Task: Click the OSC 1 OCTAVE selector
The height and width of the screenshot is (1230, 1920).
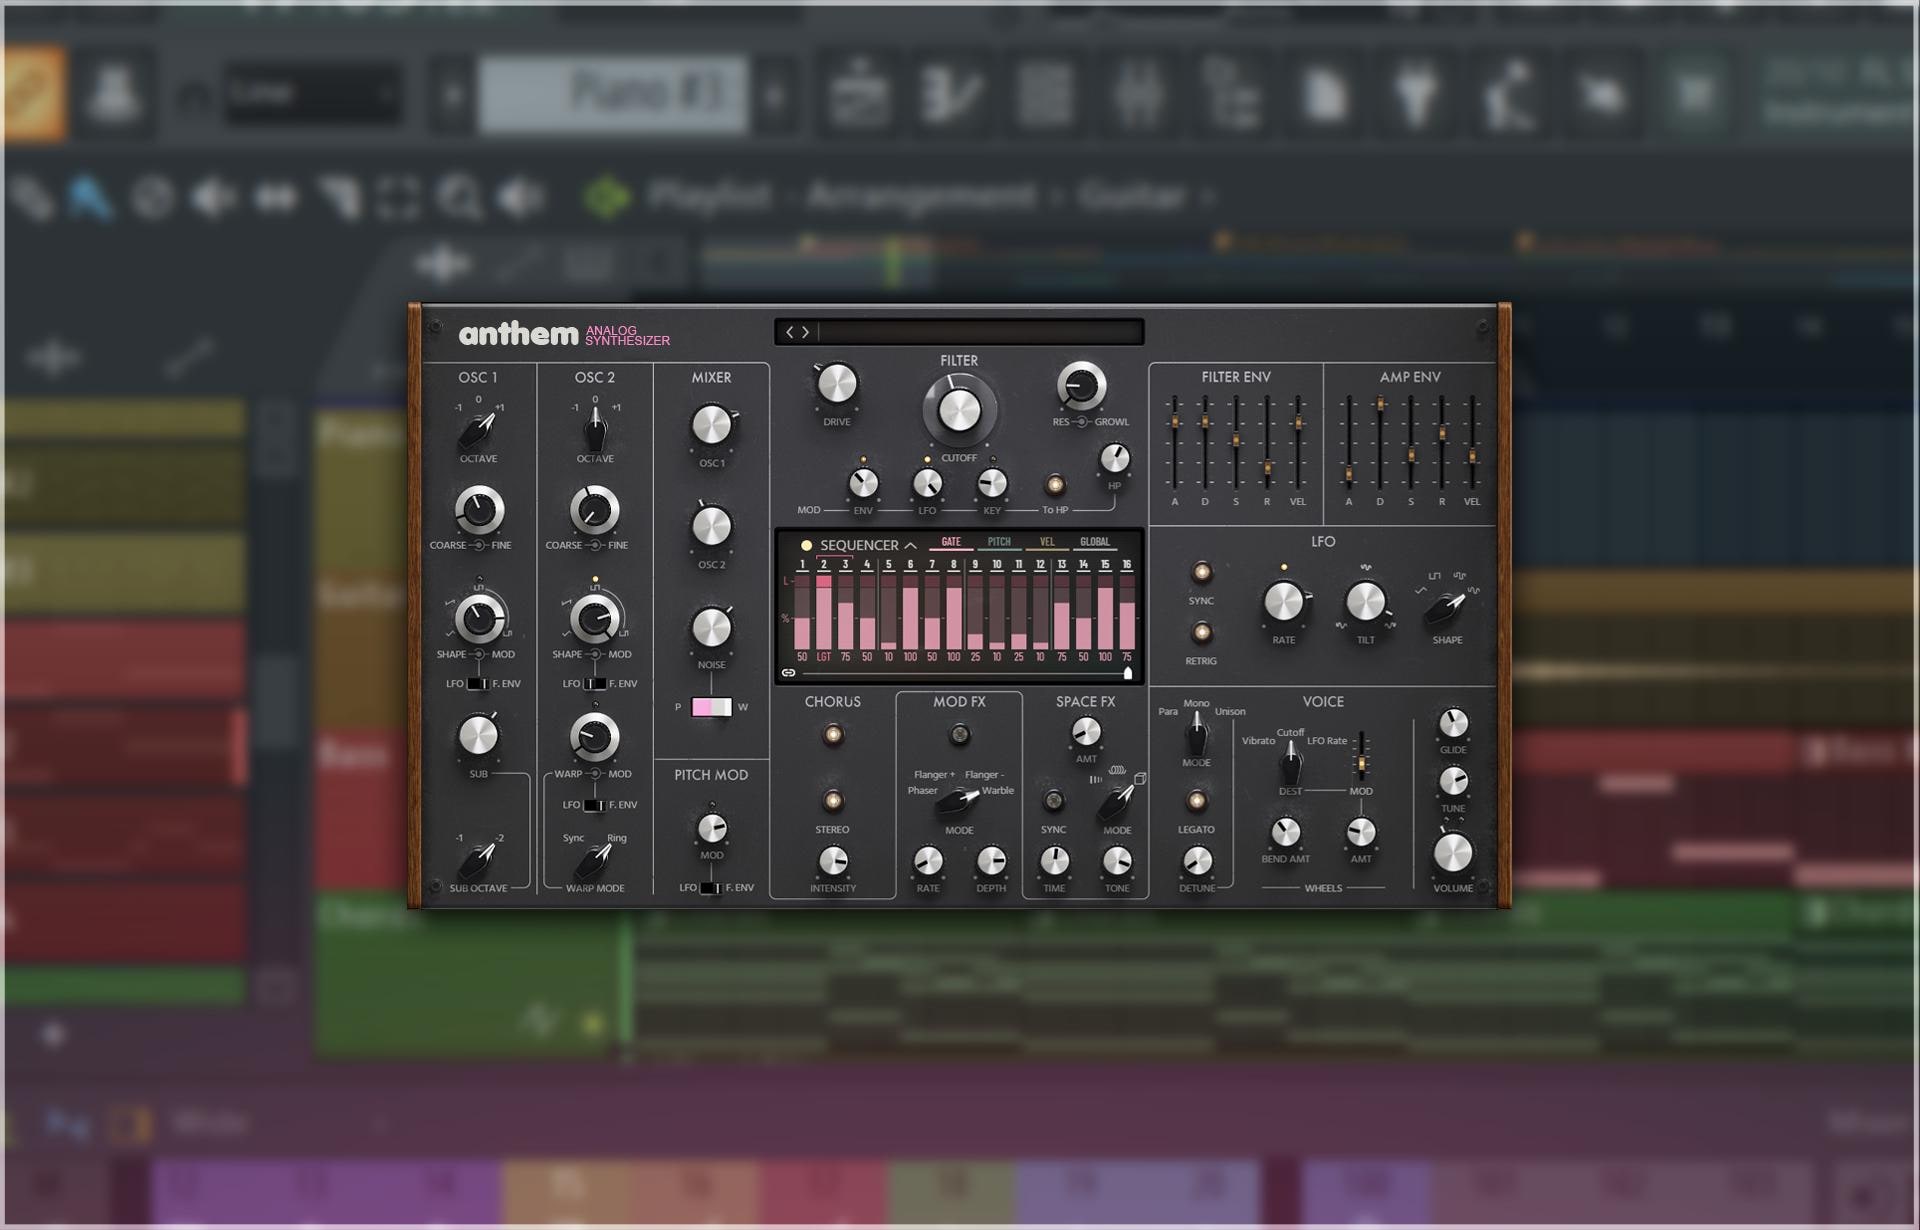Action: 478,431
